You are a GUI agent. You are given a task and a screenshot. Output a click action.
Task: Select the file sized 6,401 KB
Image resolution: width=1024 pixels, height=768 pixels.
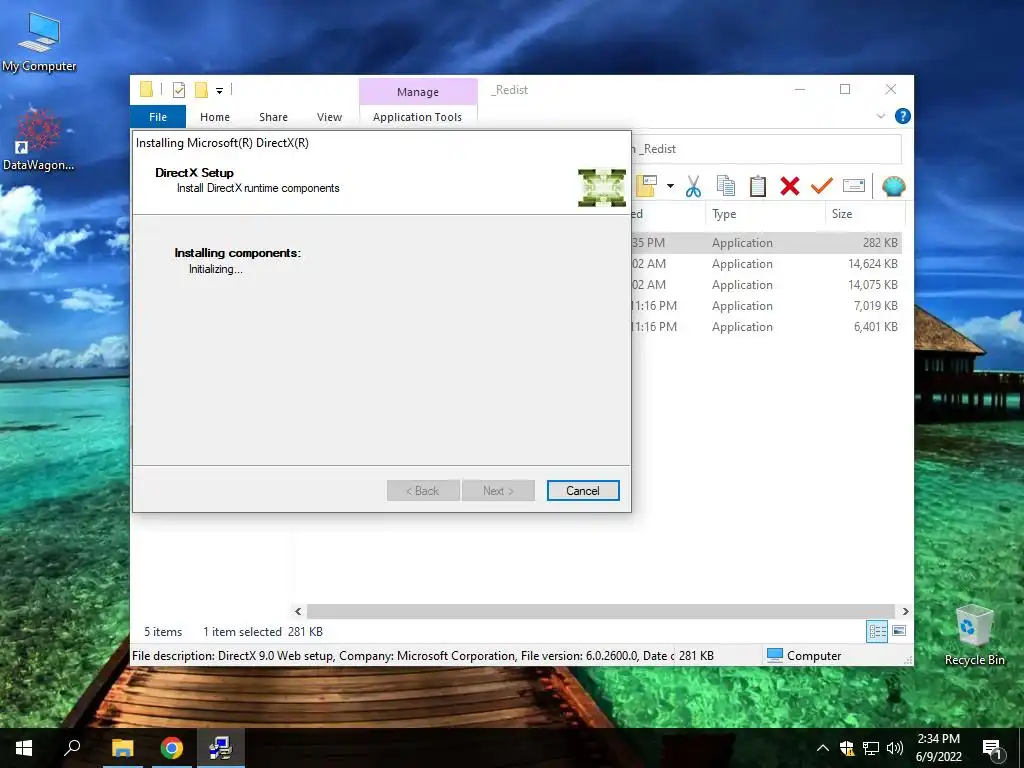click(767, 327)
